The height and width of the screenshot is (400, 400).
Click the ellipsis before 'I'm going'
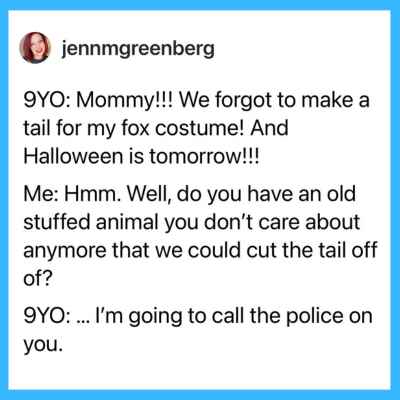click(x=81, y=321)
